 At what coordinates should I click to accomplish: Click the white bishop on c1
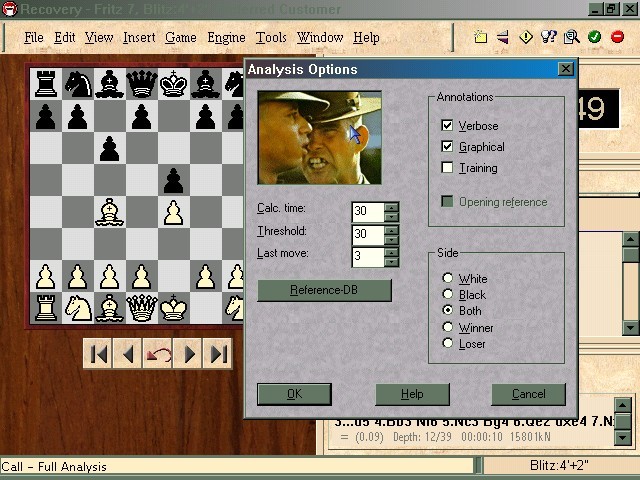coord(109,308)
